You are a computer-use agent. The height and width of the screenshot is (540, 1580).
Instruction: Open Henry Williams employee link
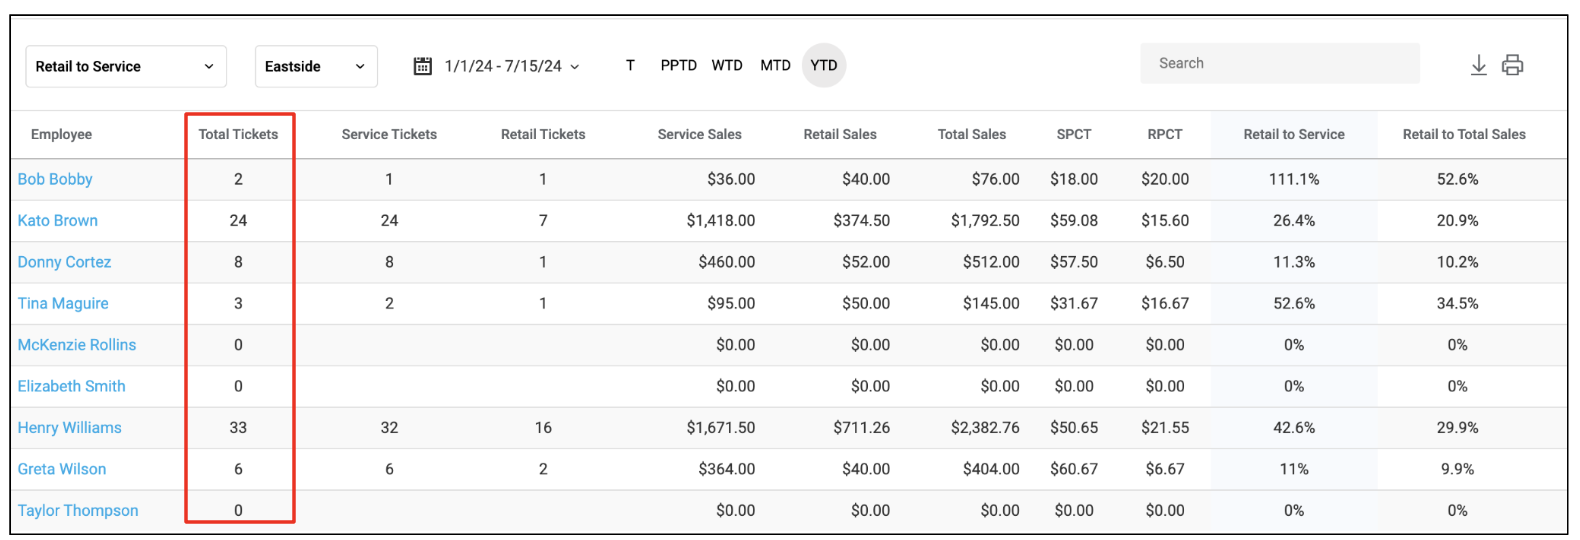pyautogui.click(x=69, y=427)
